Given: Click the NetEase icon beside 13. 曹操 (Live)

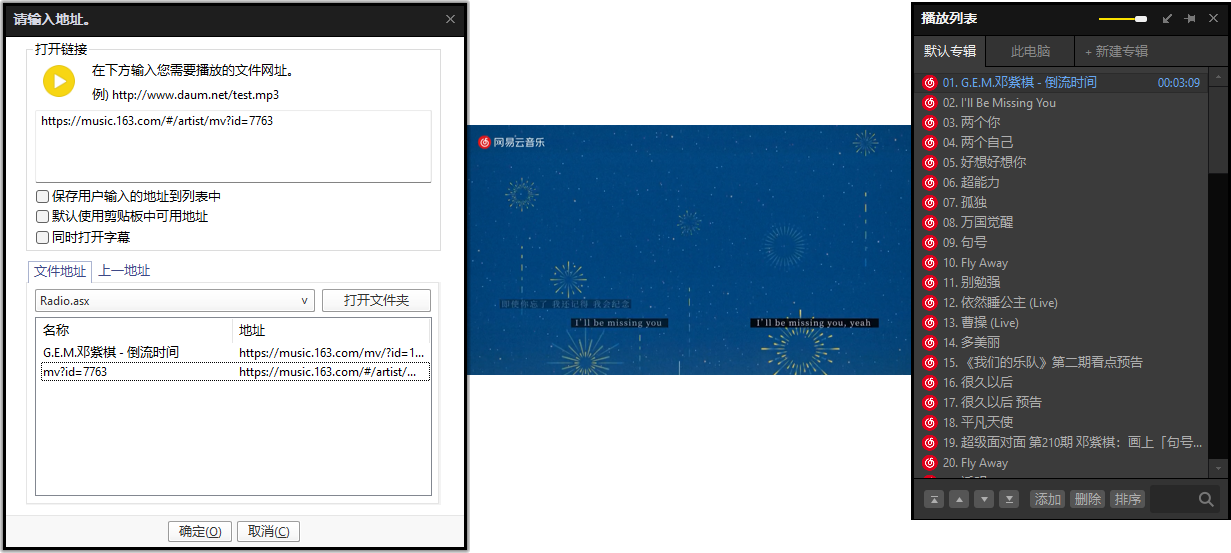Looking at the screenshot, I should [929, 323].
